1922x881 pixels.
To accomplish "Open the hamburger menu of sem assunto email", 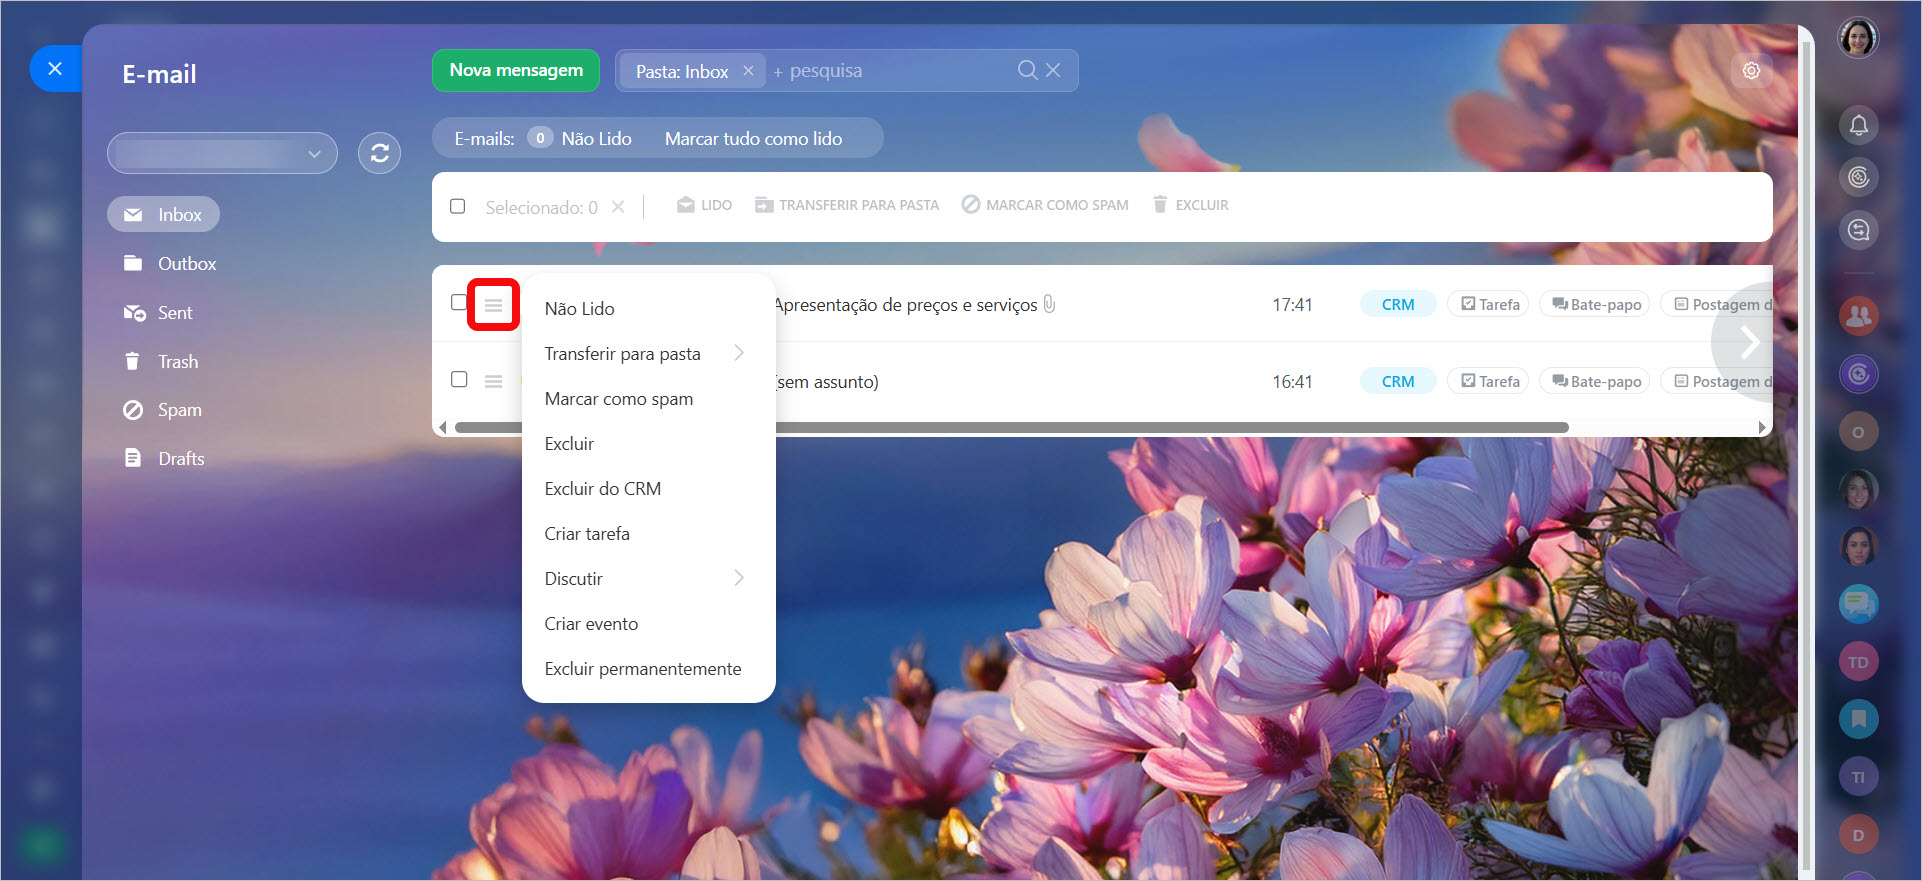I will 493,381.
